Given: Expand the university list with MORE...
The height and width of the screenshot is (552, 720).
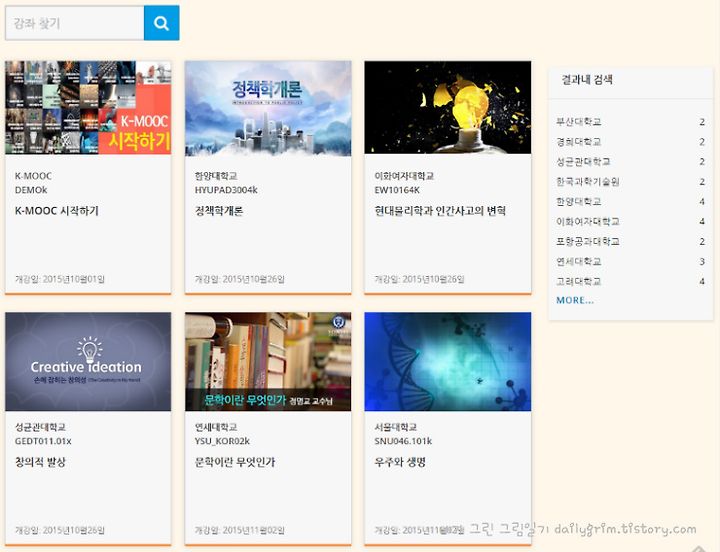Looking at the screenshot, I should pos(575,300).
